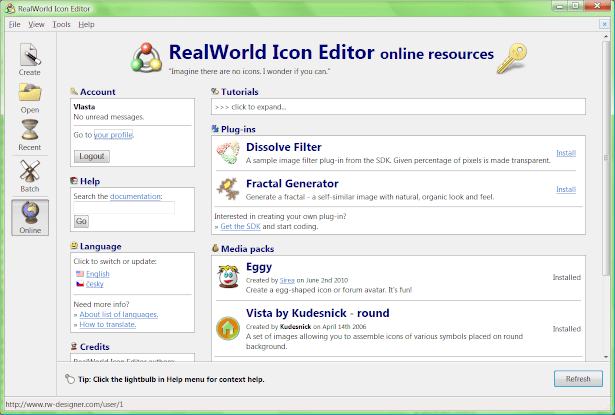The width and height of the screenshot is (615, 415).
Task: Open the Help menu
Action: [86, 24]
